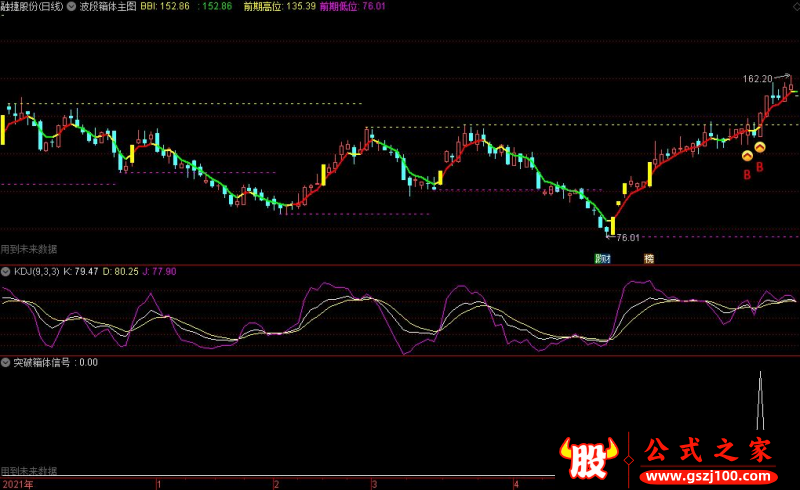Click the upper orange buy arrow marker
Image resolution: width=800 pixels, height=490 pixels.
click(x=760, y=148)
